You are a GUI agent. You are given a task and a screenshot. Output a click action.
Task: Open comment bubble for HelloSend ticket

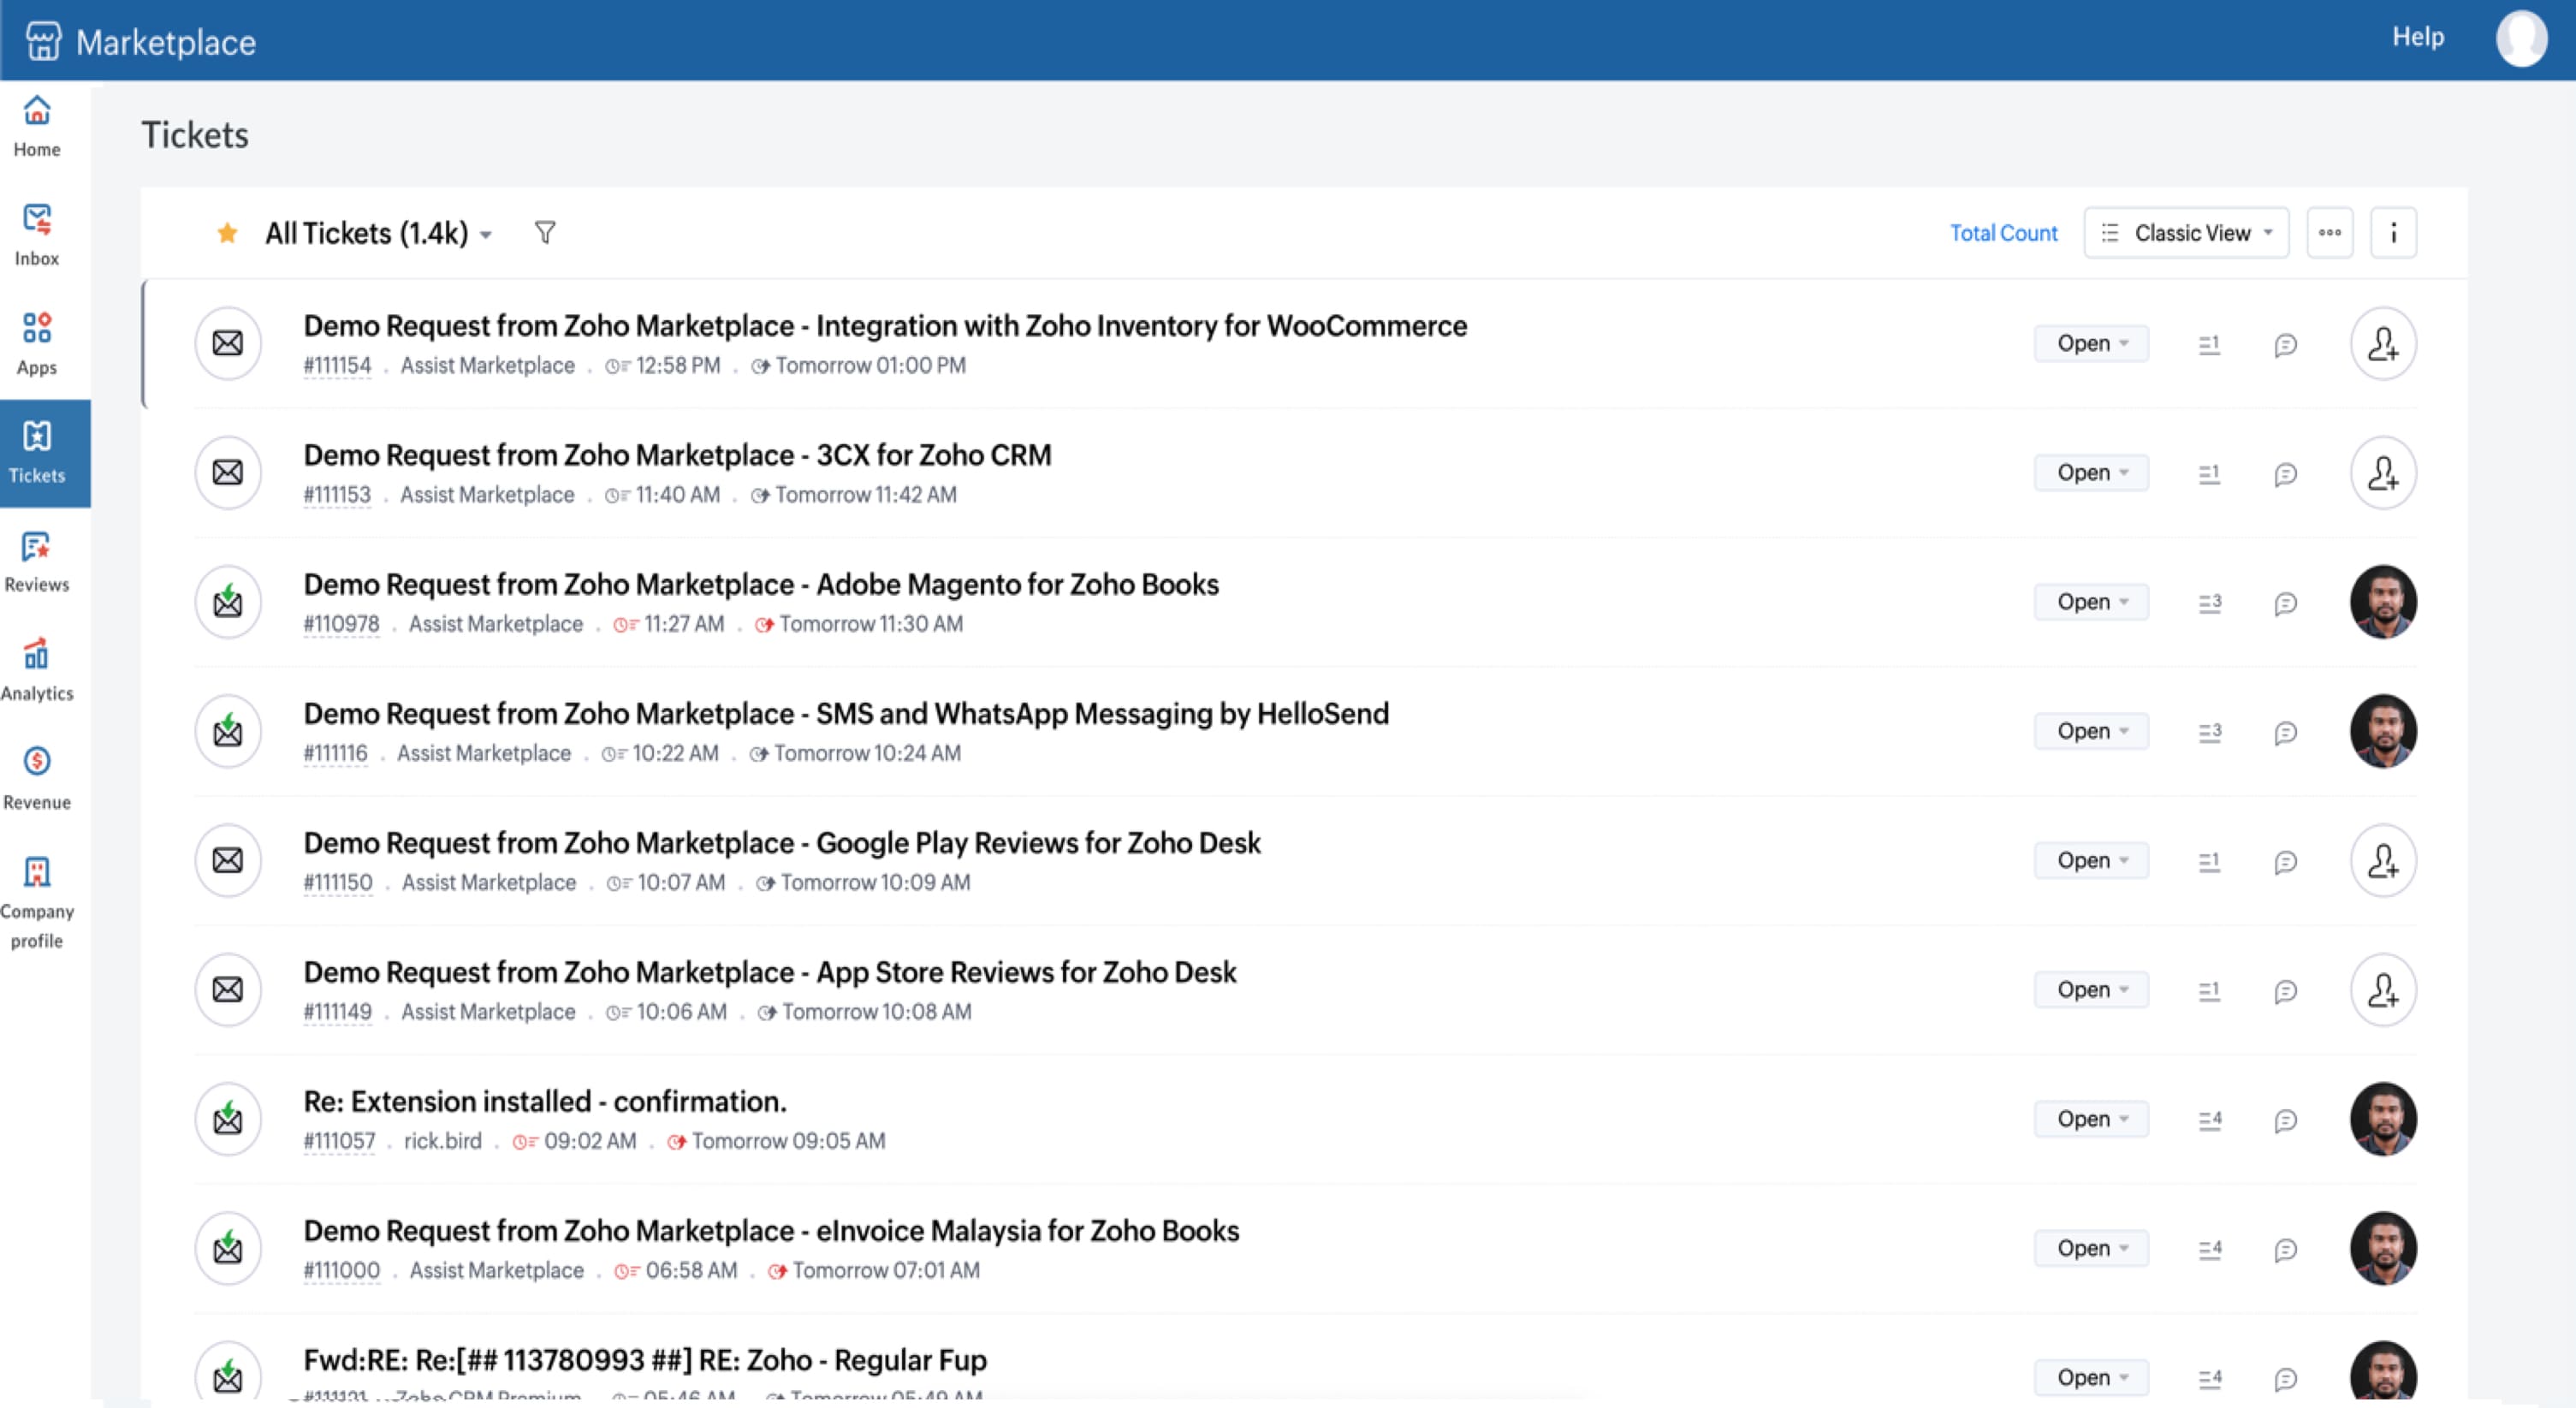(2285, 733)
